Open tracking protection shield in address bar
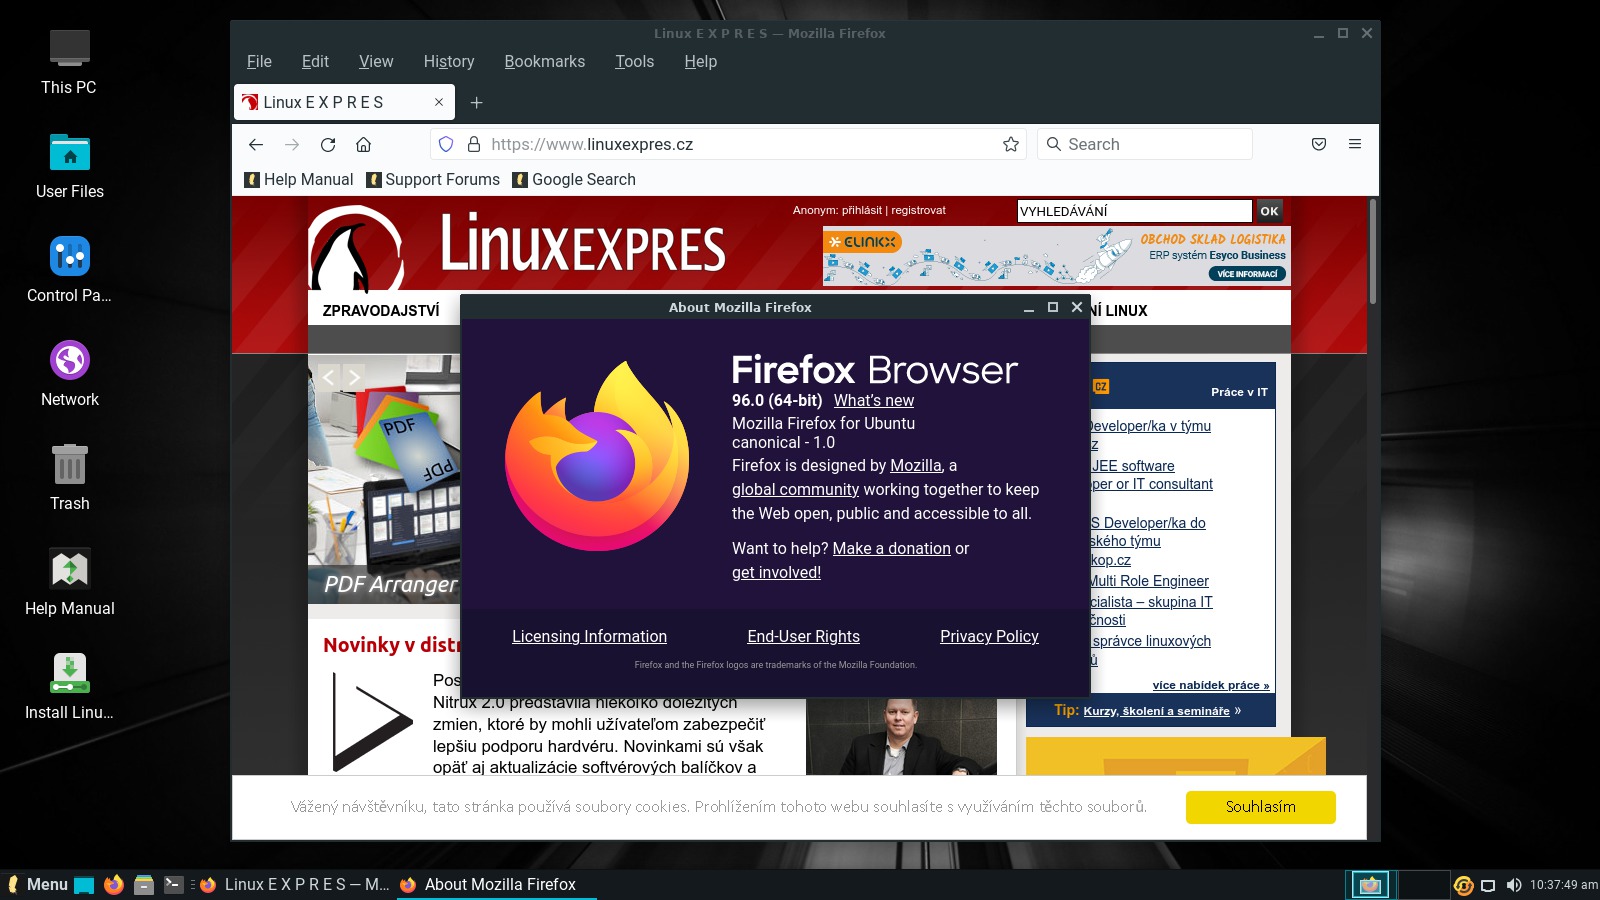This screenshot has height=900, width=1600. [446, 144]
